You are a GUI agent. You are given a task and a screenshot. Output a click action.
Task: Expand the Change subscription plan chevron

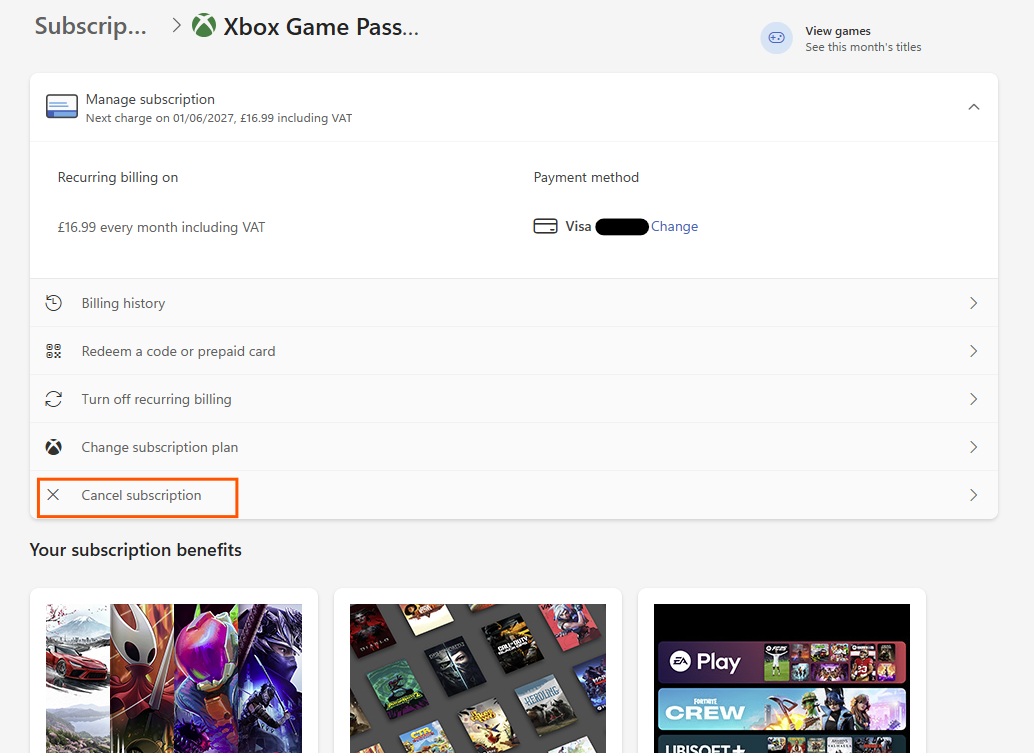973,448
